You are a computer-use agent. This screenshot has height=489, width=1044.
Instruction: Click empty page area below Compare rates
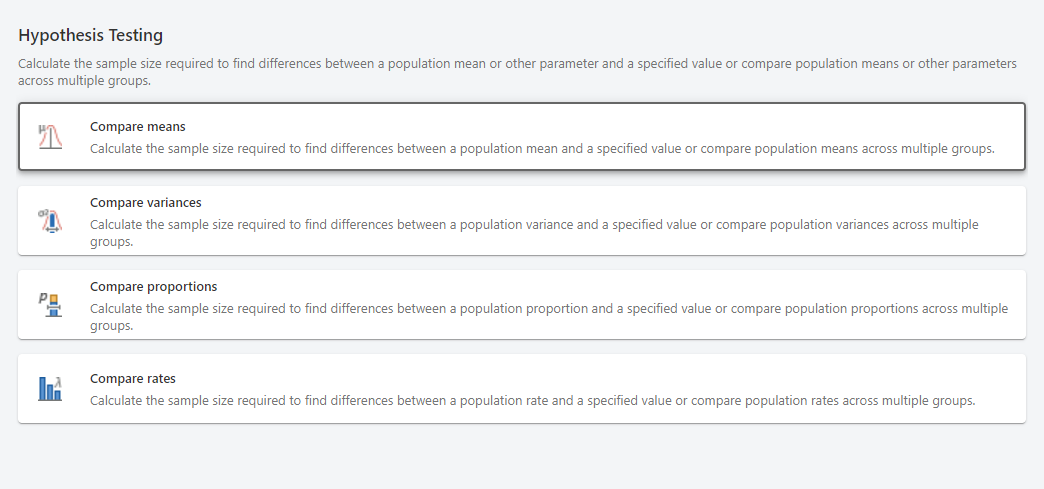click(522, 457)
